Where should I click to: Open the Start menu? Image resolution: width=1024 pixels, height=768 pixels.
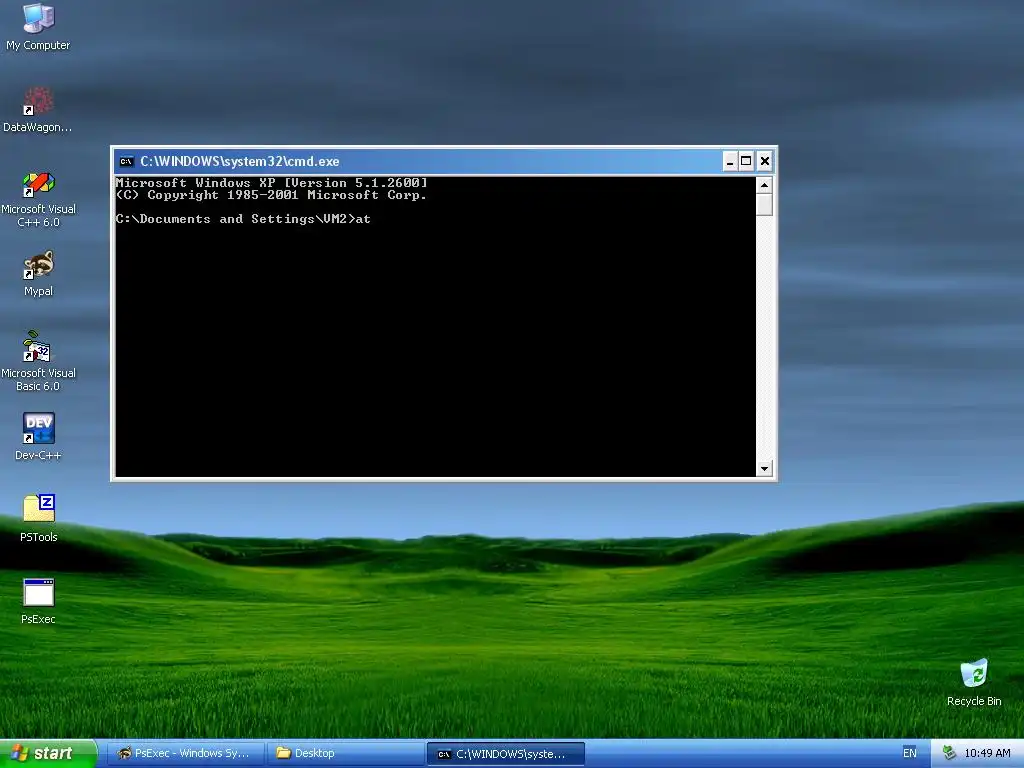coord(48,753)
